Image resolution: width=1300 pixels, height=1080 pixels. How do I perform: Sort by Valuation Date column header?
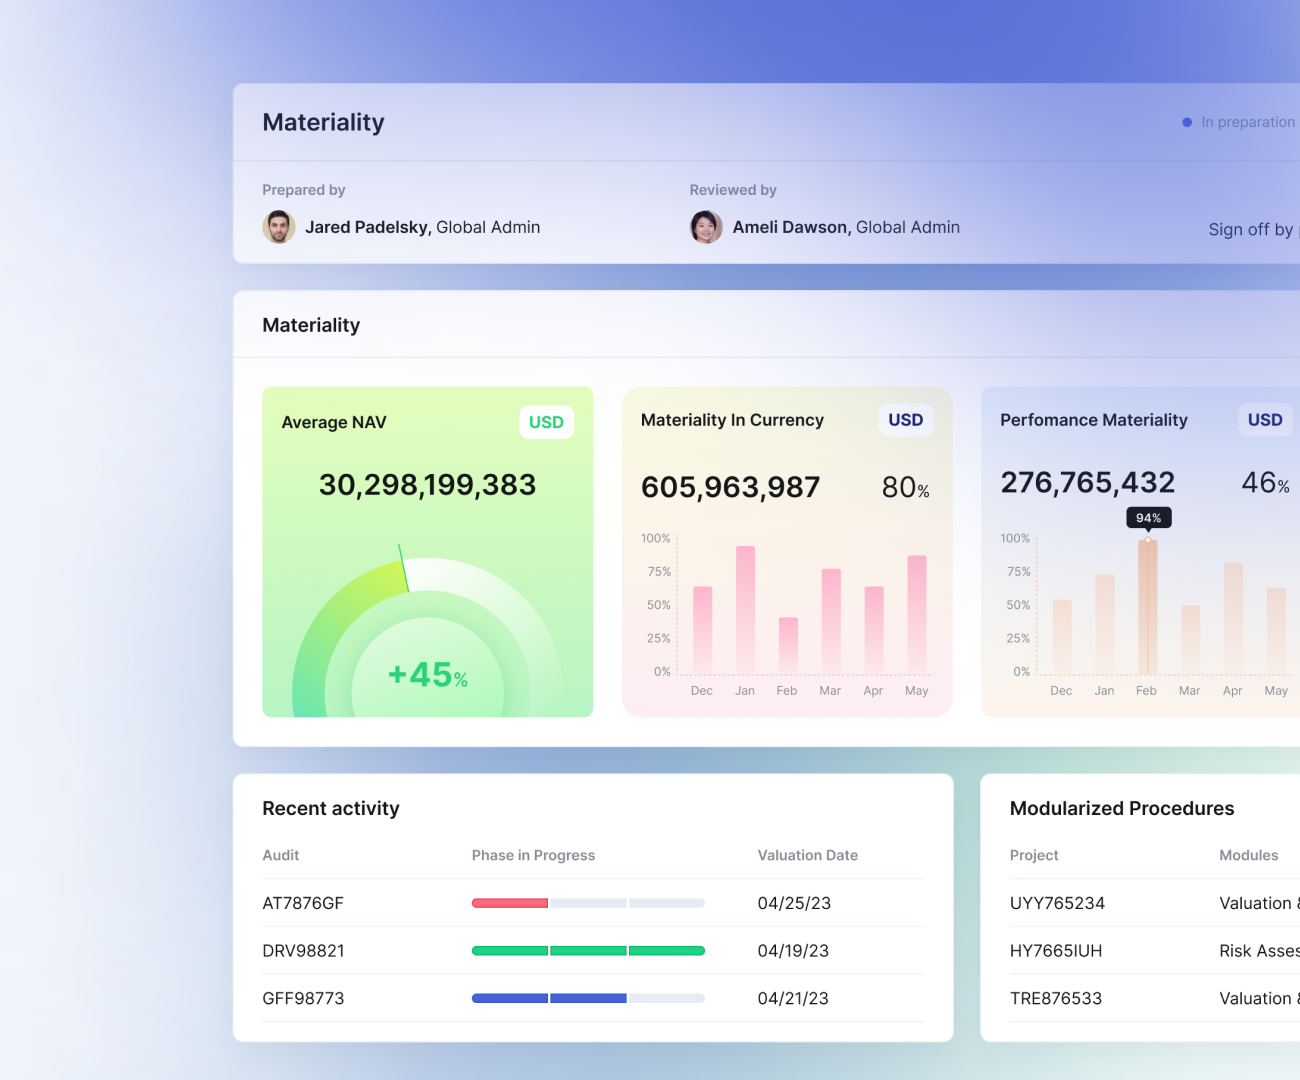coord(807,855)
